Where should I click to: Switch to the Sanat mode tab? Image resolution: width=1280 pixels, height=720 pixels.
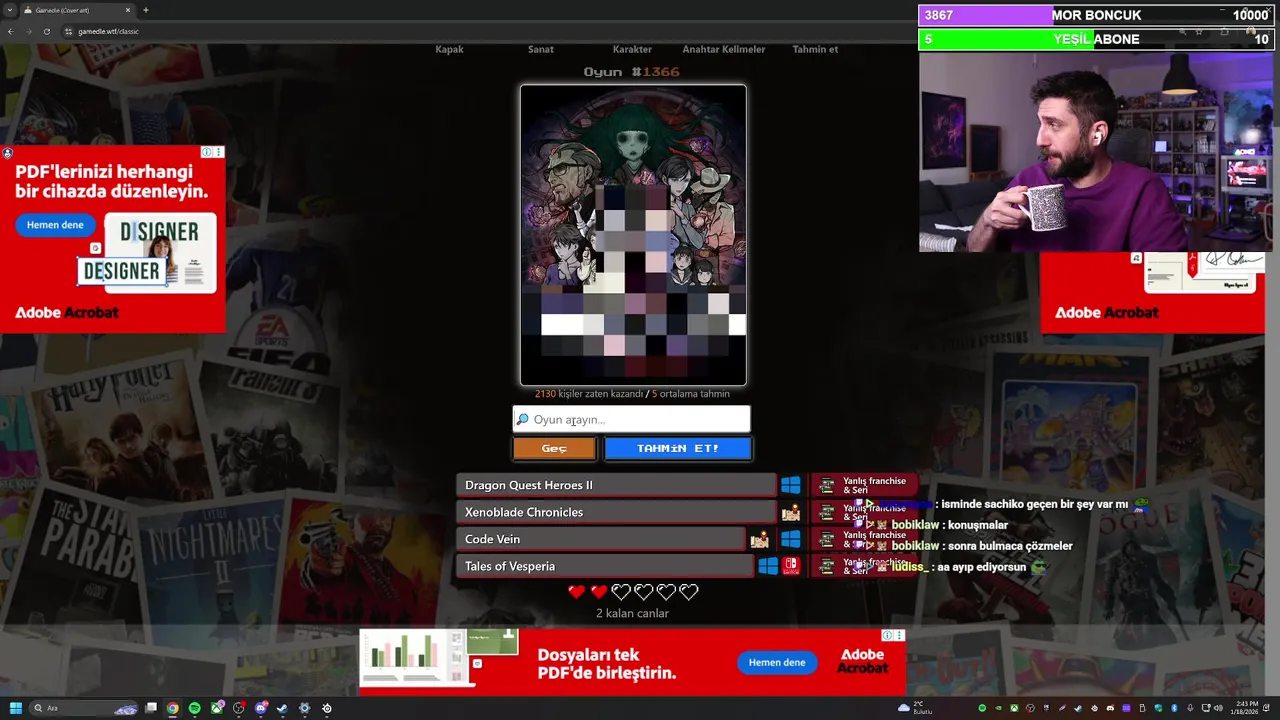(x=541, y=49)
